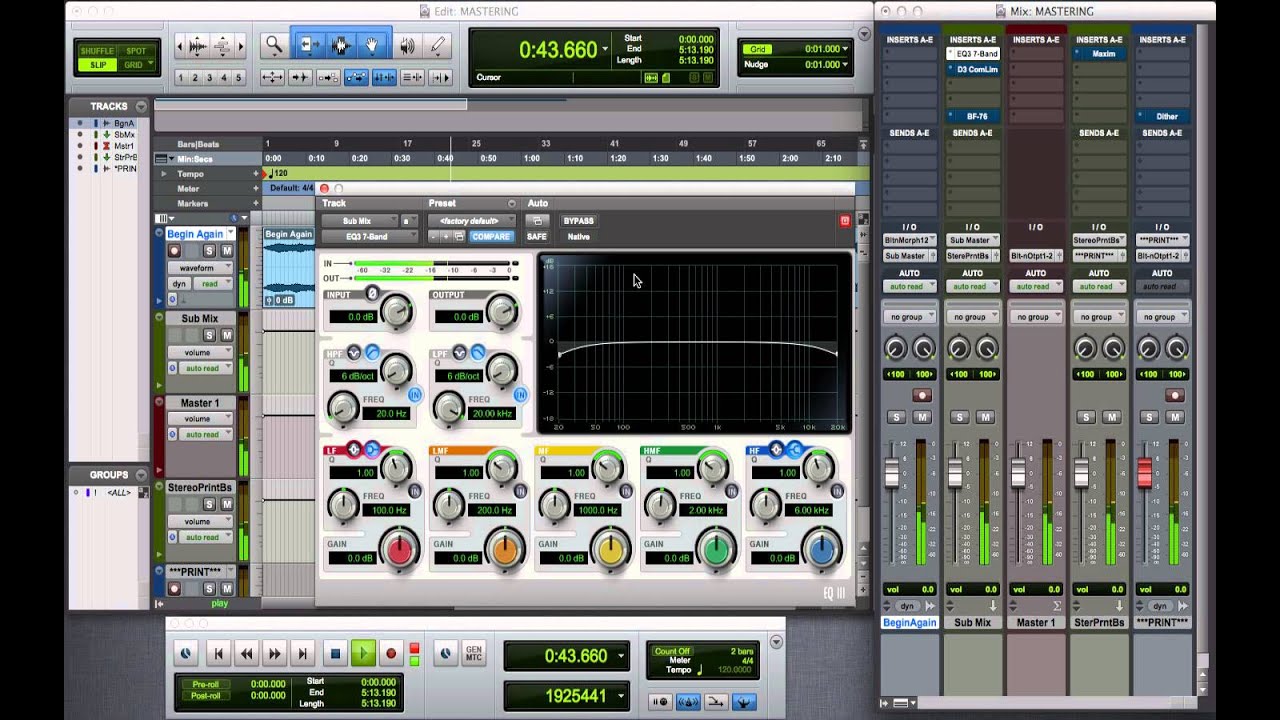The width and height of the screenshot is (1280, 720).
Task: Click the GEN MTC button
Action: 474,654
